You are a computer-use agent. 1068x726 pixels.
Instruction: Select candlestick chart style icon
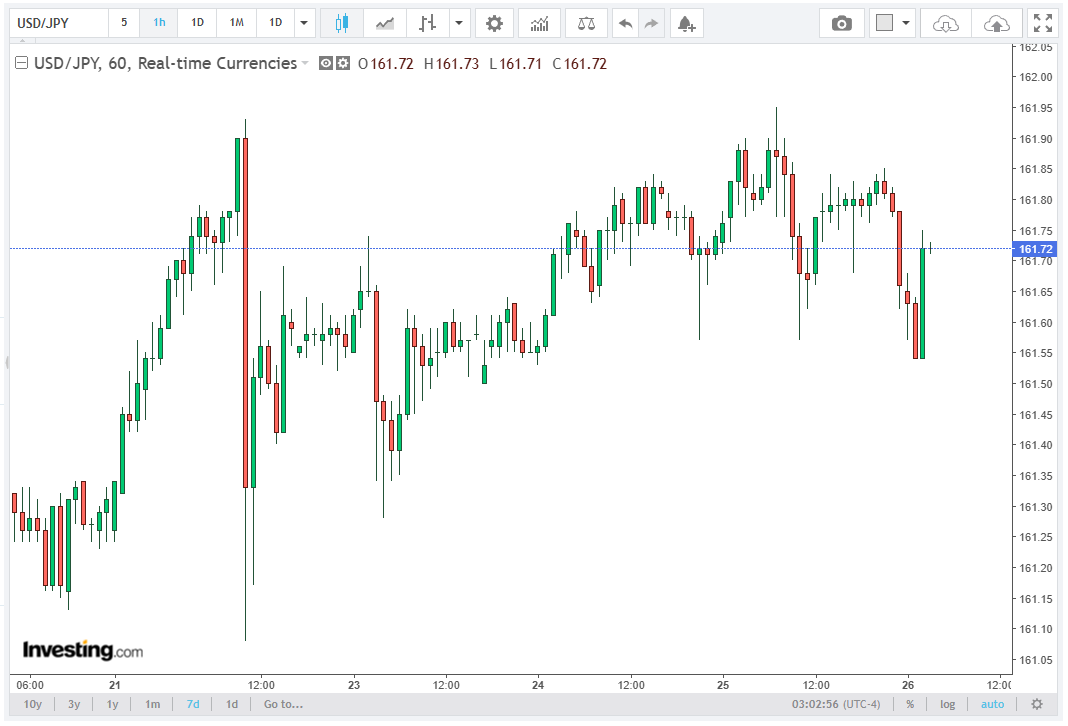coord(342,24)
